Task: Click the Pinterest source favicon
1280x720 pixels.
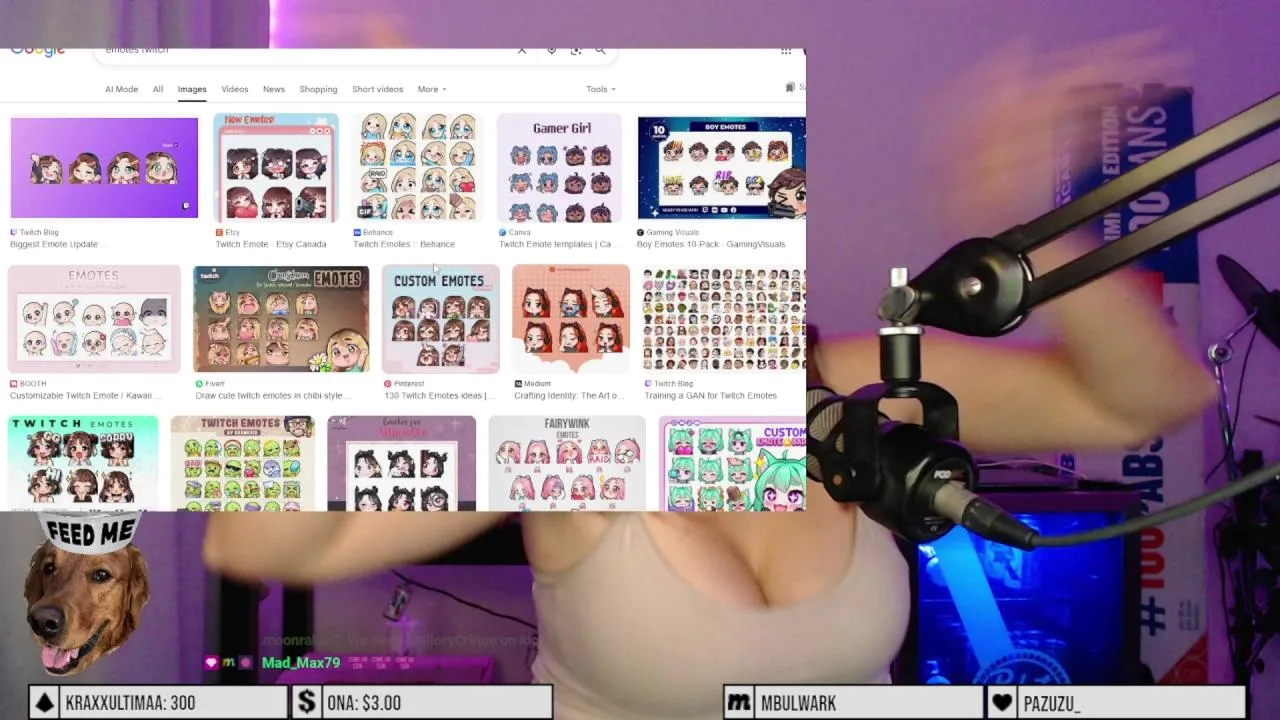Action: (x=388, y=383)
